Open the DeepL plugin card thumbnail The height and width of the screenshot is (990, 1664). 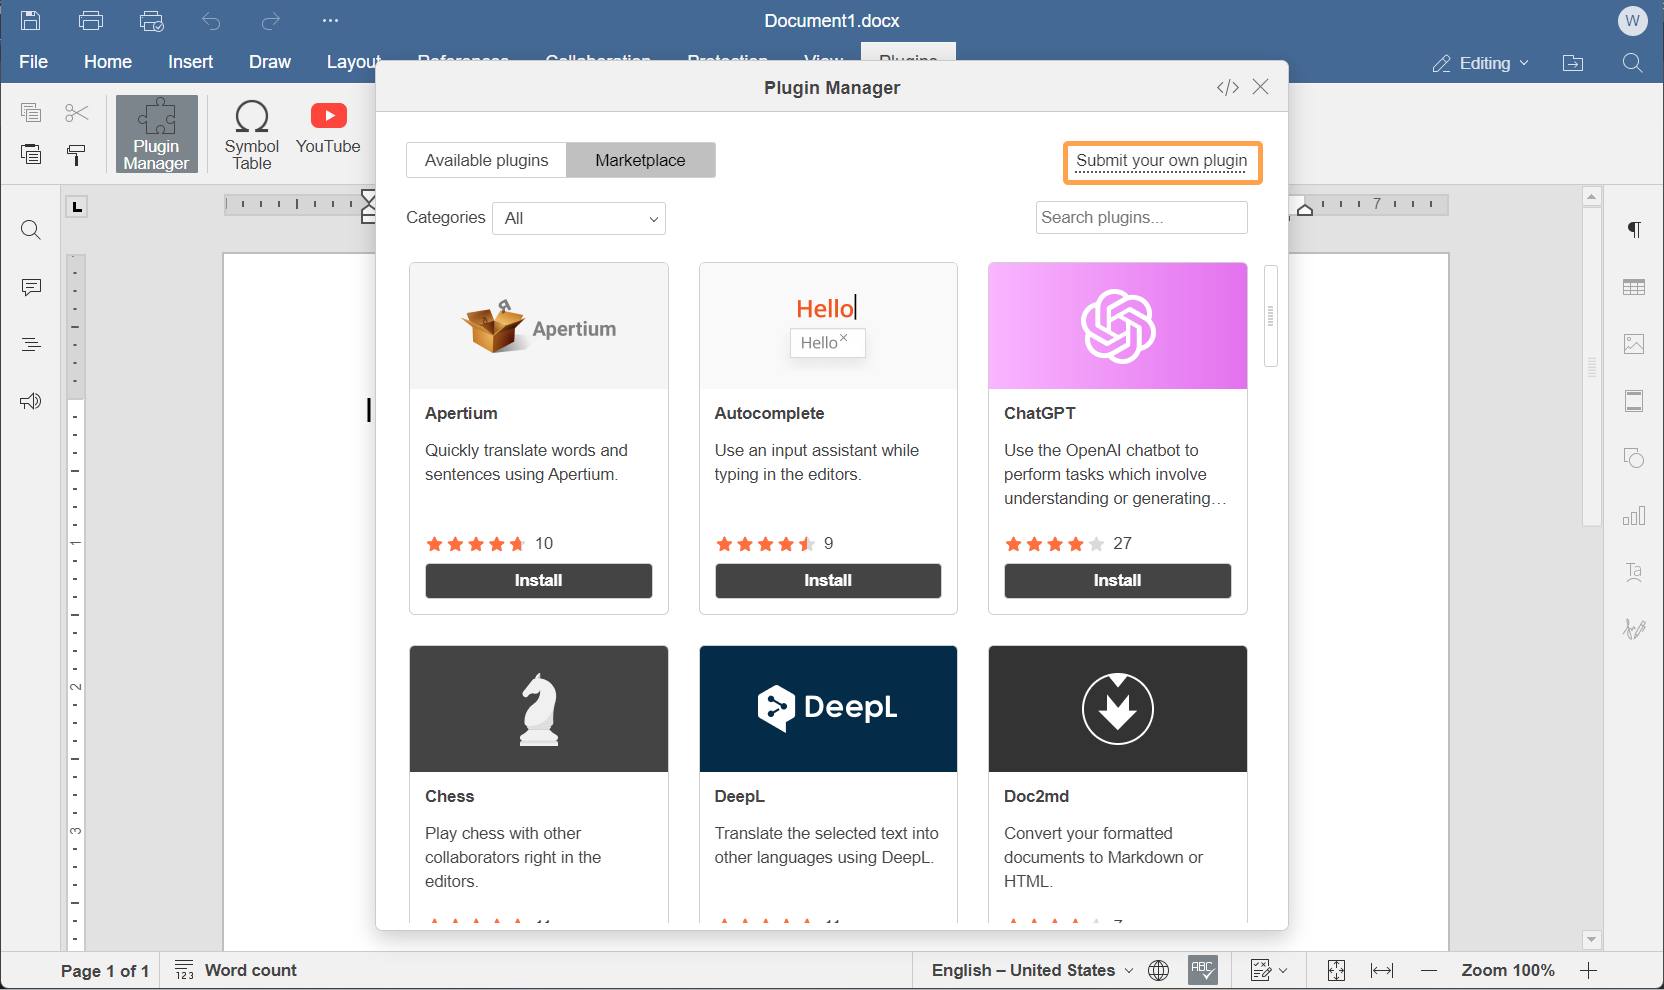[x=828, y=709]
